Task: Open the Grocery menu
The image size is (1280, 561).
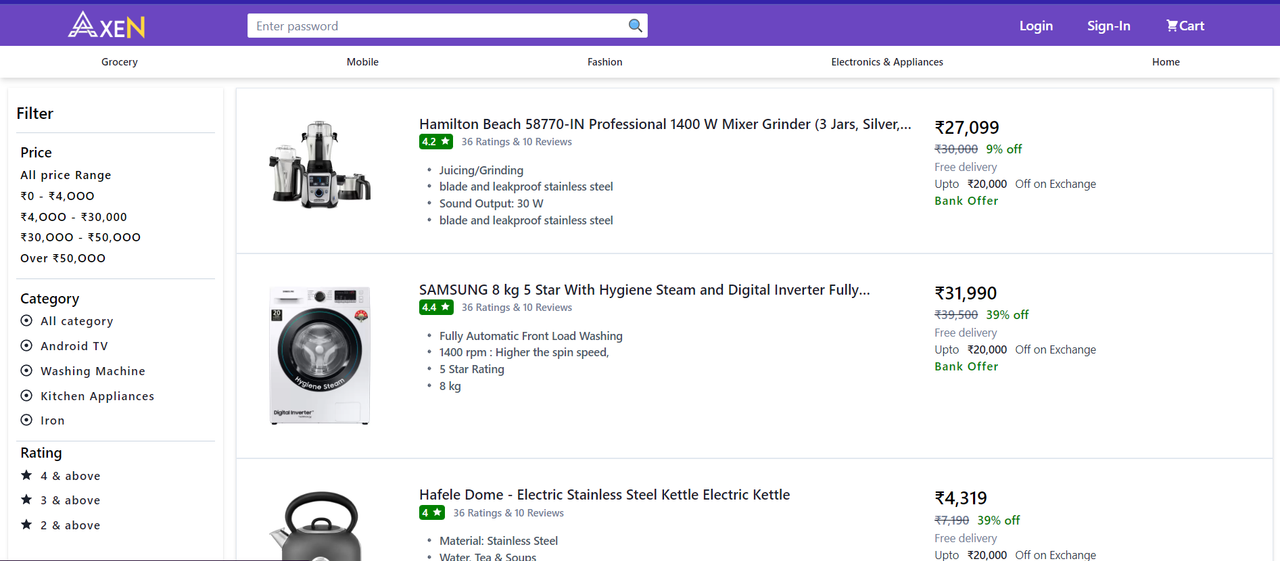Action: 119,62
